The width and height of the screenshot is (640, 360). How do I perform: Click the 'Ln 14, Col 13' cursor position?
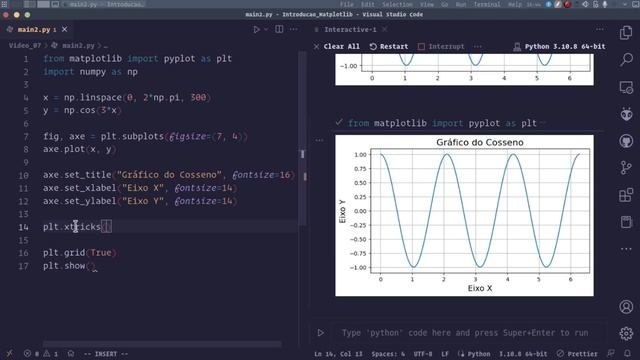tap(338, 354)
